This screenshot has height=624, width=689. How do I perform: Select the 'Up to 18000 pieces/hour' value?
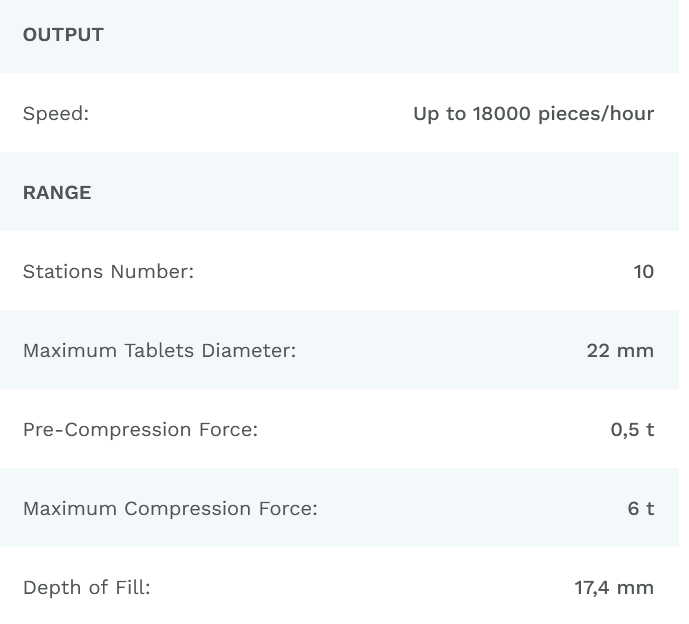click(533, 114)
